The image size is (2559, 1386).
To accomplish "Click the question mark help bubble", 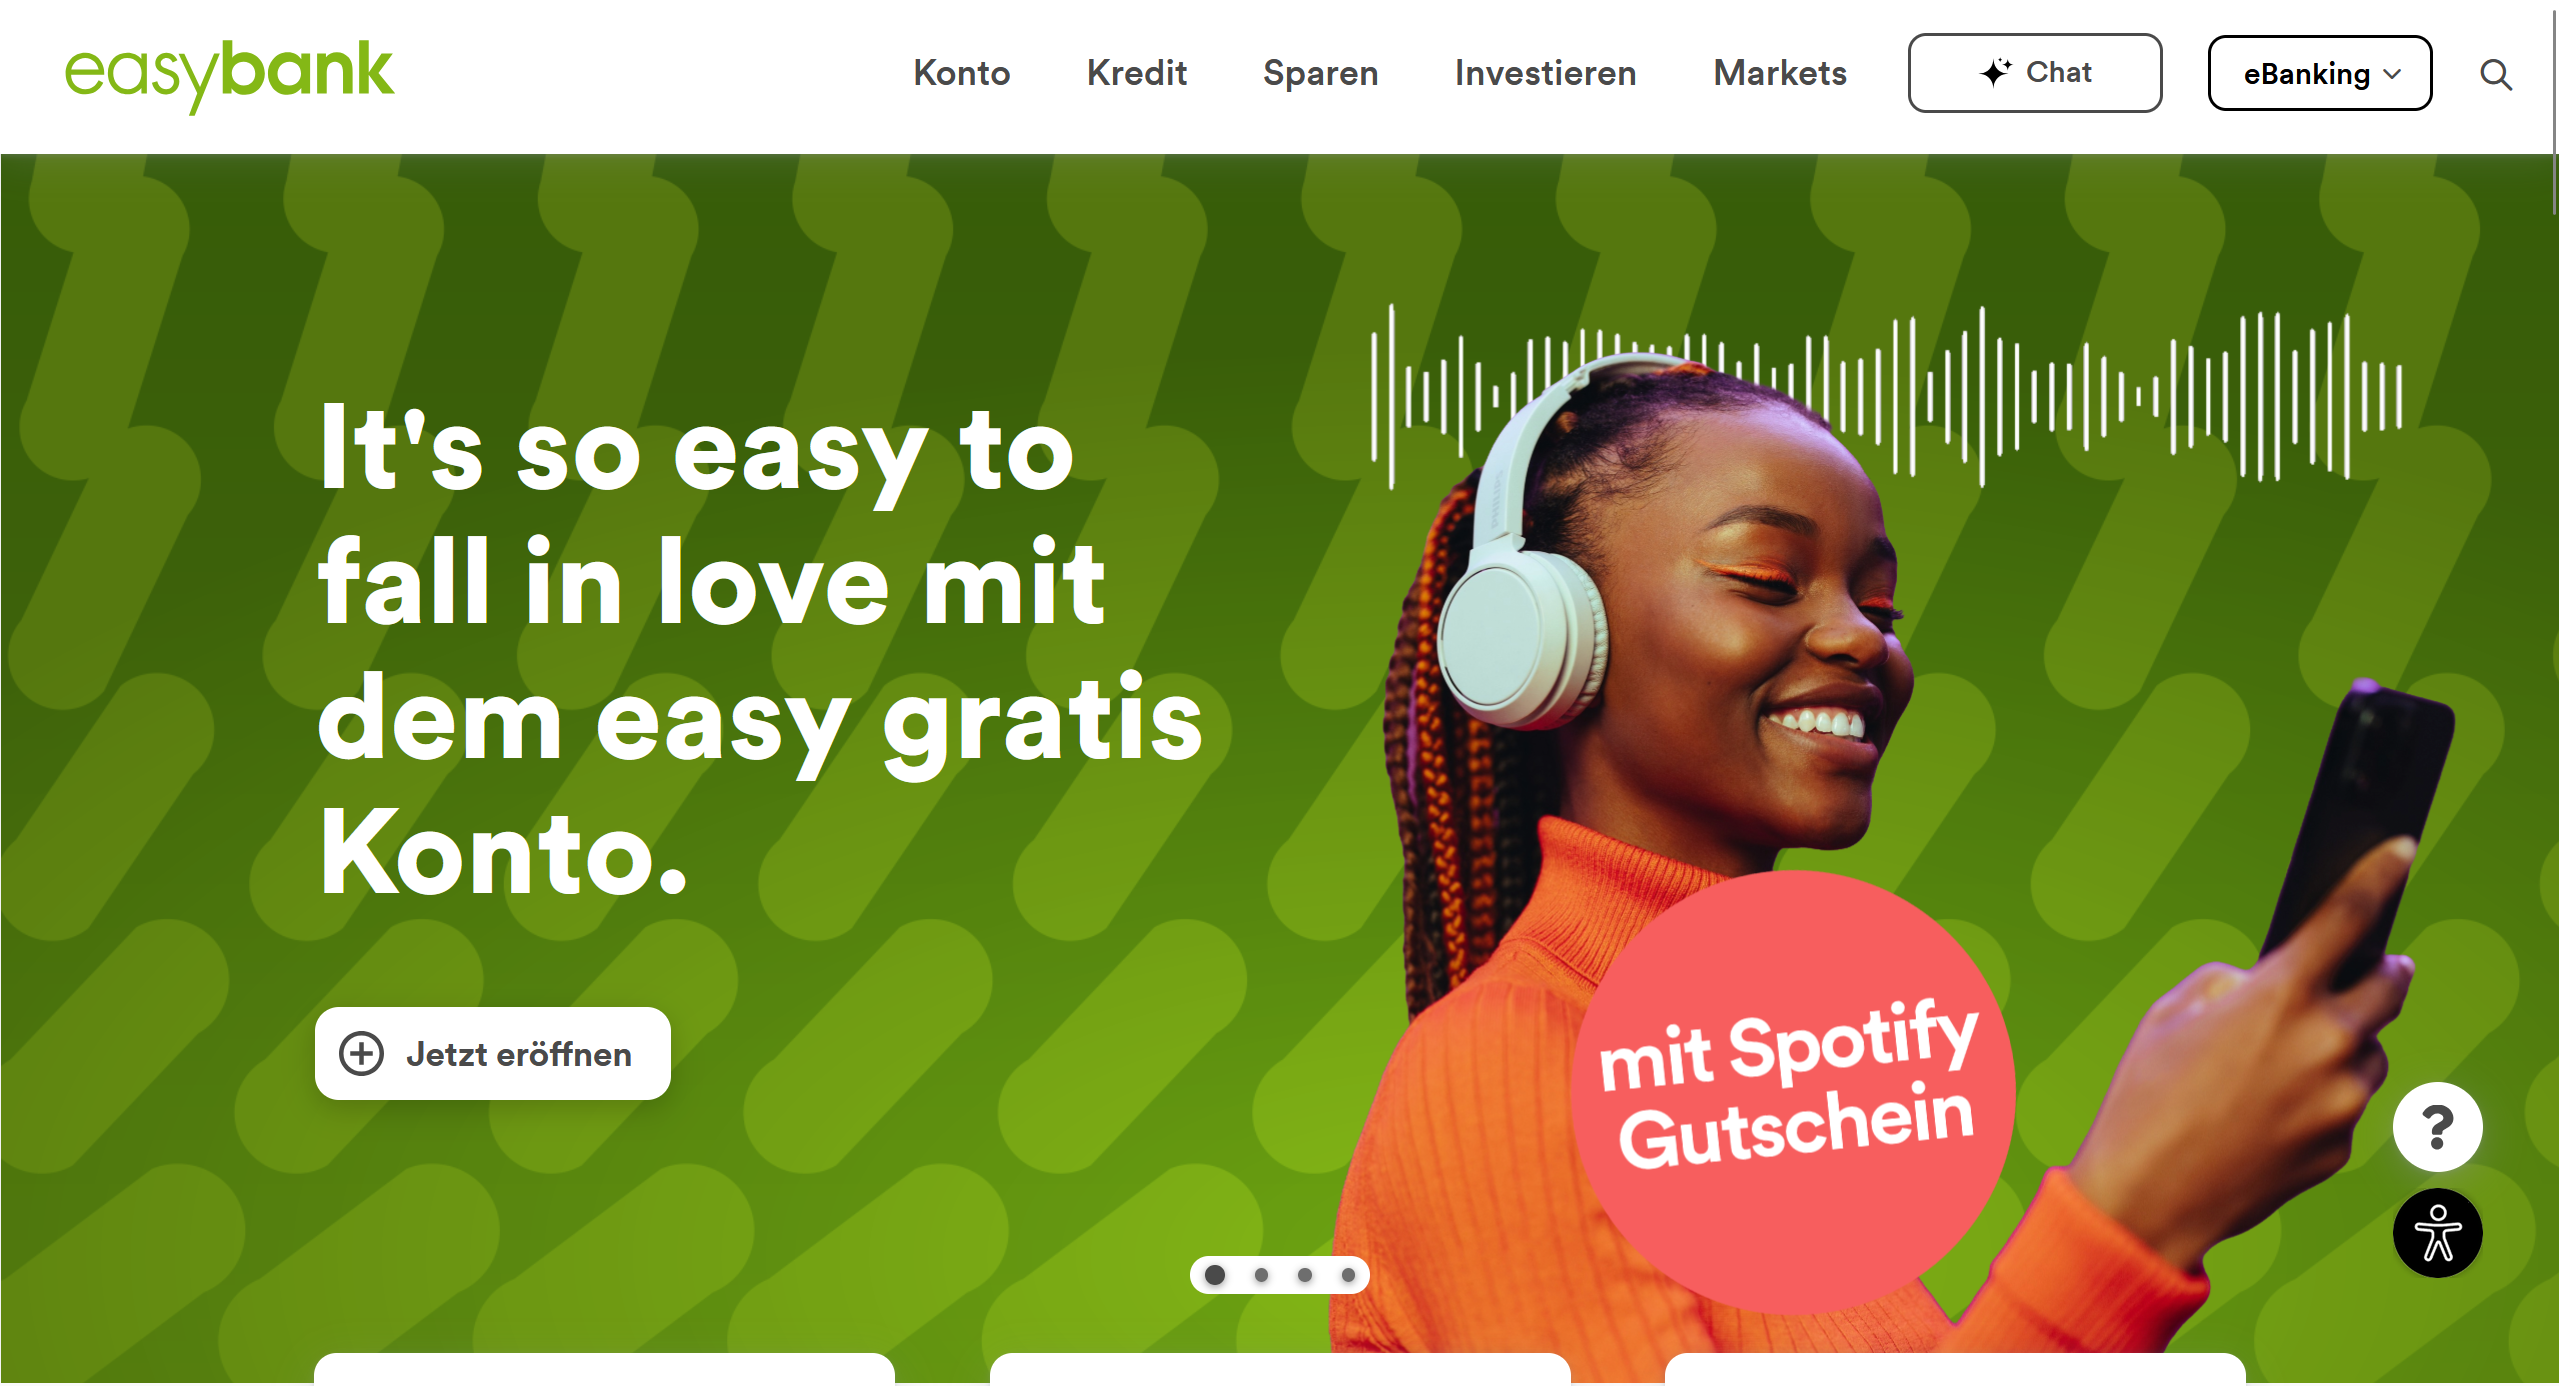I will click(x=2437, y=1127).
